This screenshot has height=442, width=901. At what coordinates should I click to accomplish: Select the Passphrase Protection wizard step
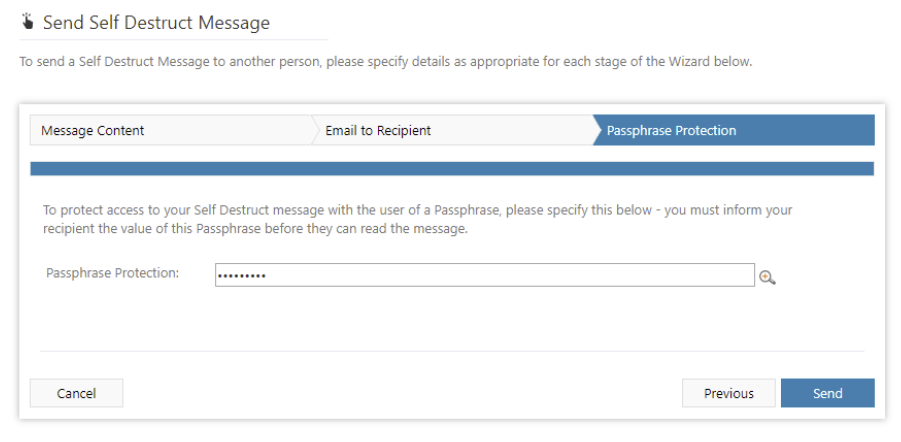click(x=671, y=131)
